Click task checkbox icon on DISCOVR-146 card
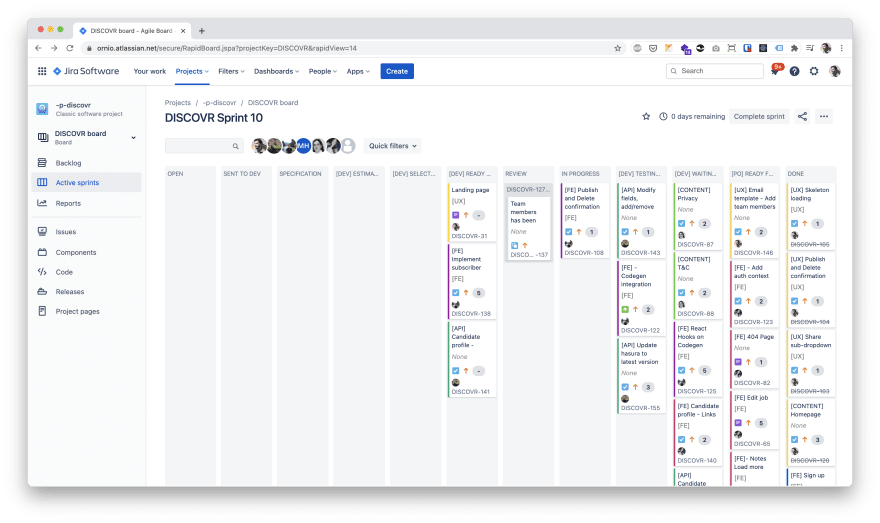 coord(738,232)
